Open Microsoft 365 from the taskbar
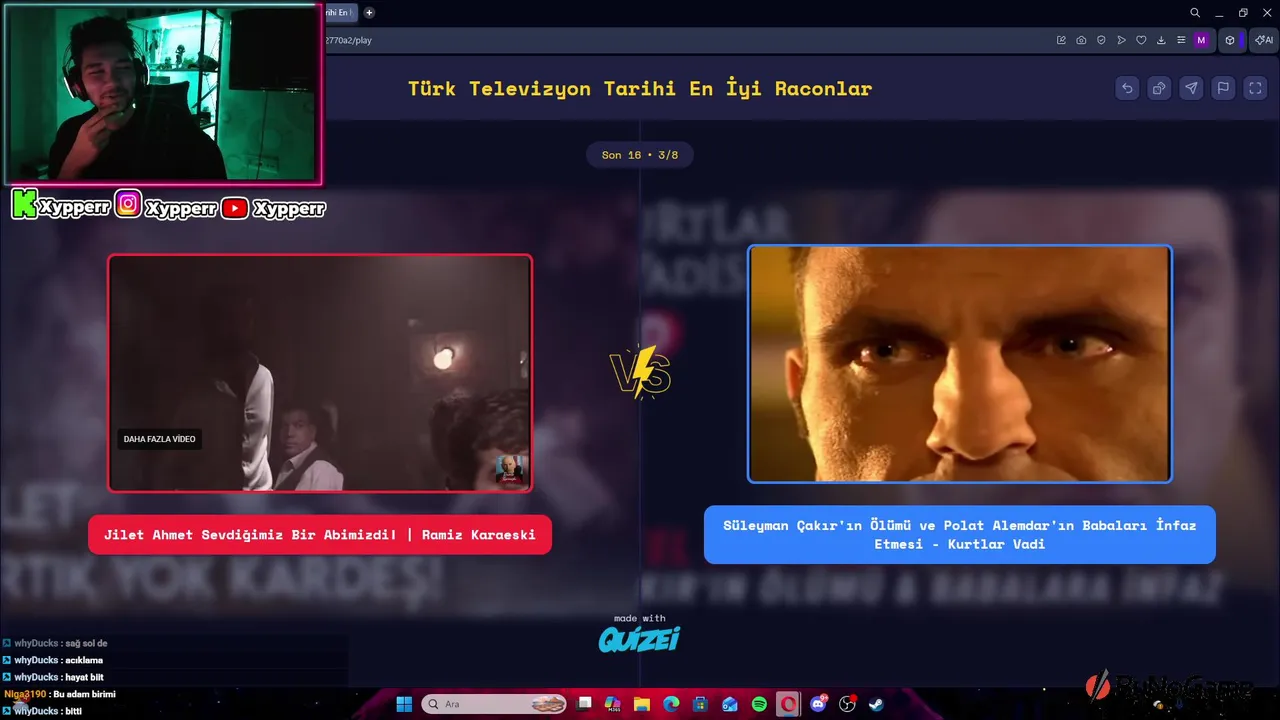Screen dimensions: 1280x720 tap(613, 704)
